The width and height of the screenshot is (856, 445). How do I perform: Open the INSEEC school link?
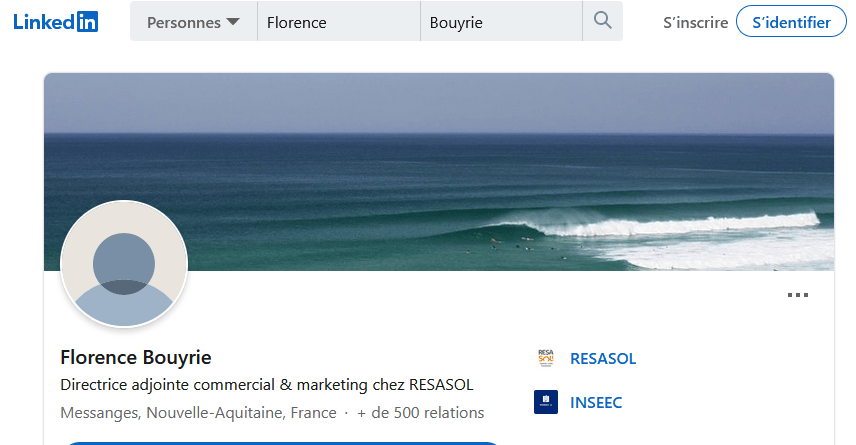coord(595,403)
